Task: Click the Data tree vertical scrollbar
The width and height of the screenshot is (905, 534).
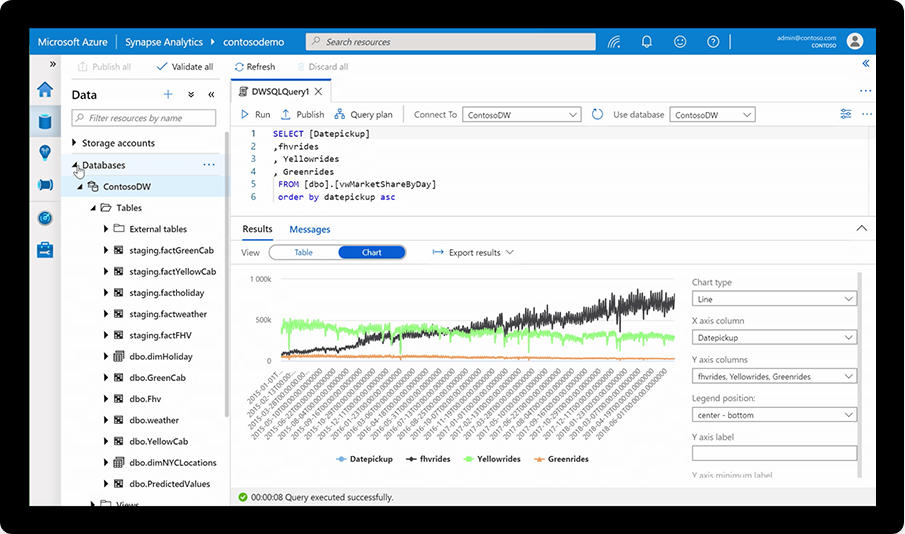Action: tap(227, 274)
